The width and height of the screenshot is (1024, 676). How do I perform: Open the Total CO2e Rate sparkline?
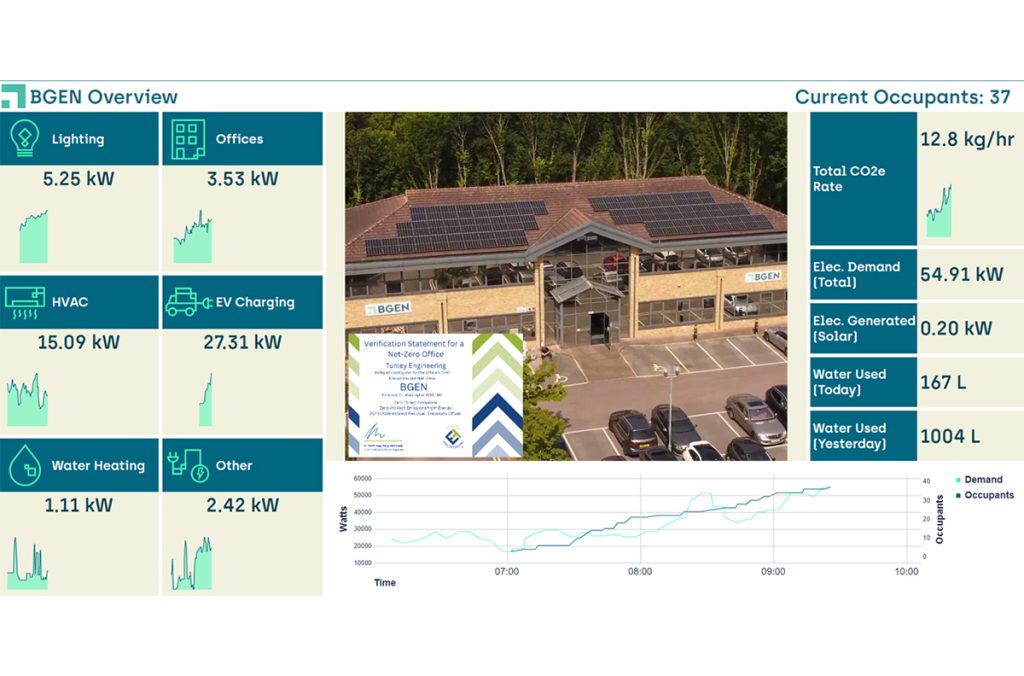click(x=939, y=210)
